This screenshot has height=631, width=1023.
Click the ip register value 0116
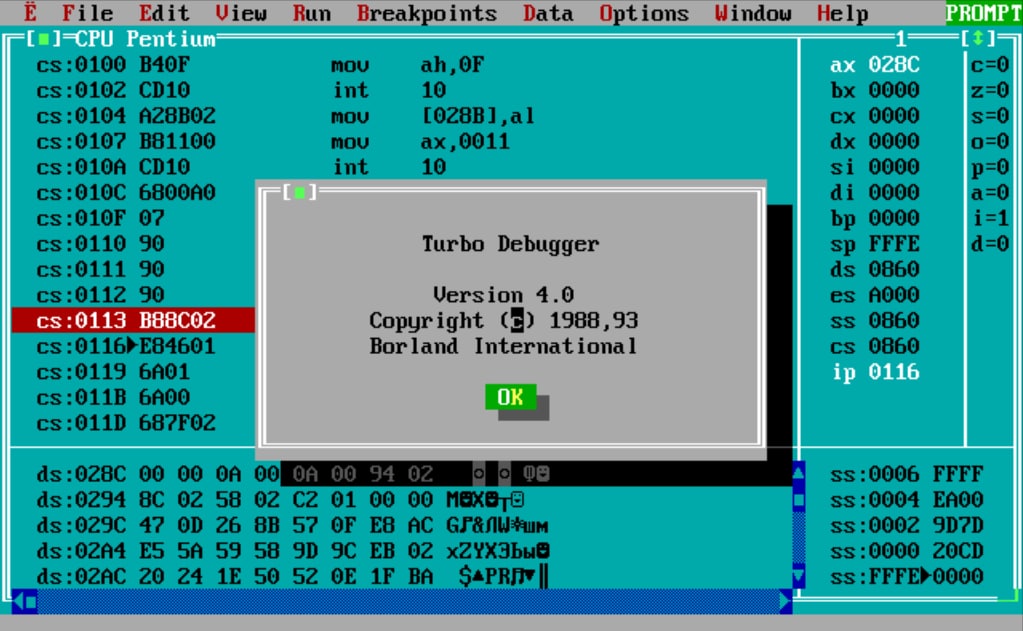click(x=894, y=372)
